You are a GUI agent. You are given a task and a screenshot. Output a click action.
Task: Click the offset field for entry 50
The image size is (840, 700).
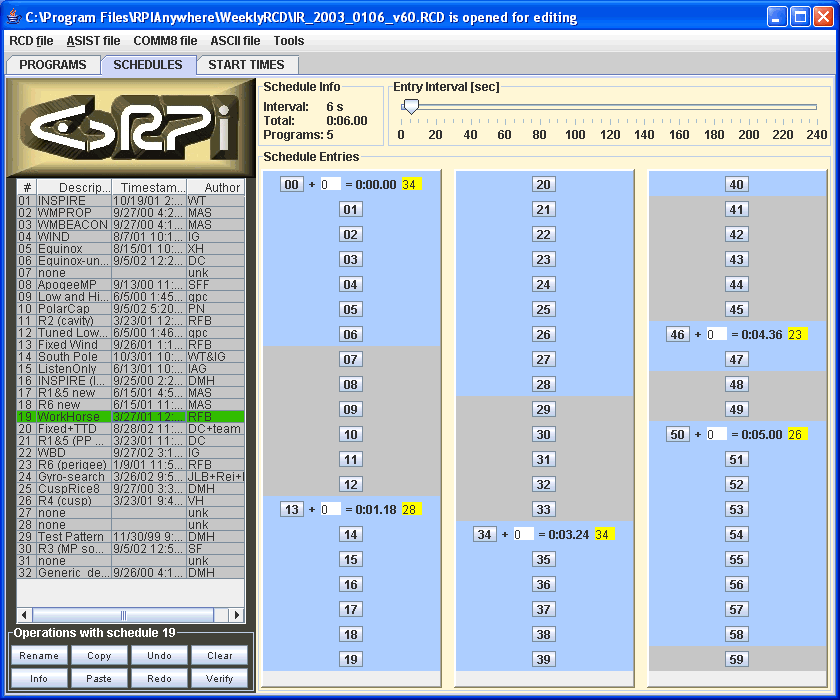coord(716,434)
